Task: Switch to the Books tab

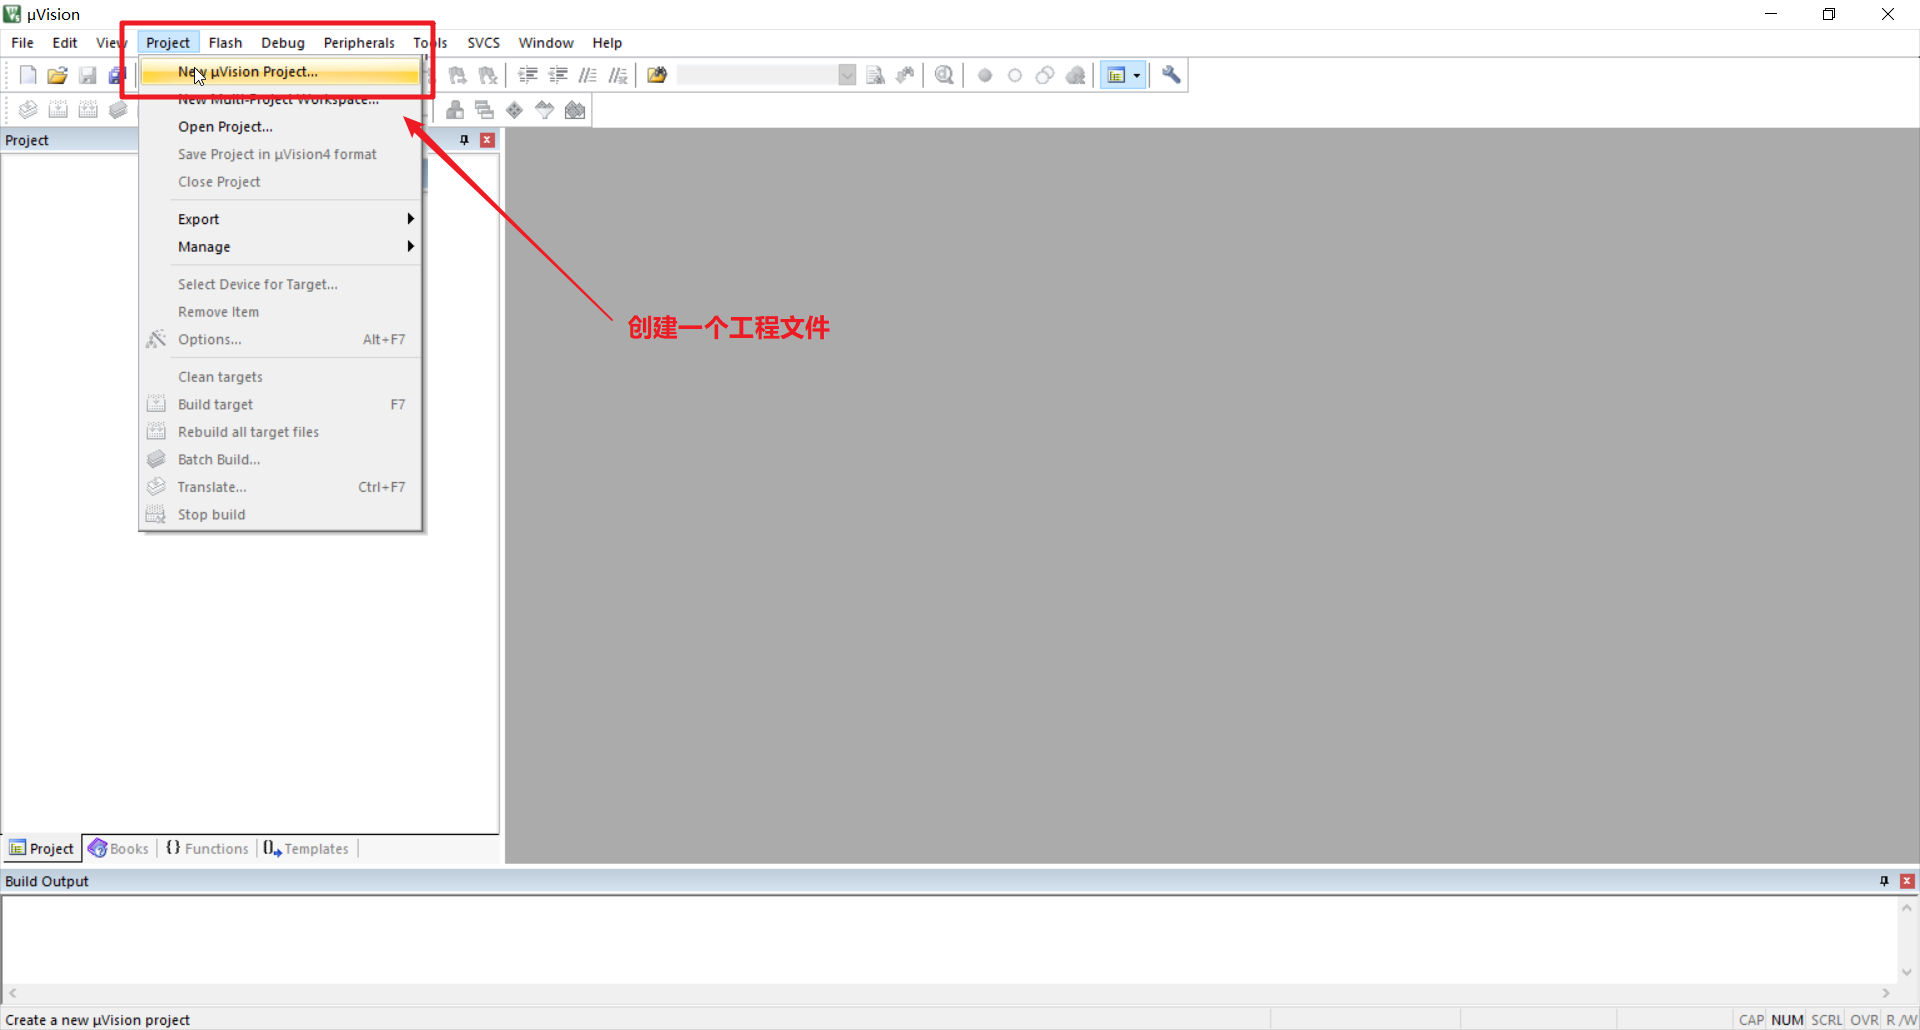Action: [119, 849]
